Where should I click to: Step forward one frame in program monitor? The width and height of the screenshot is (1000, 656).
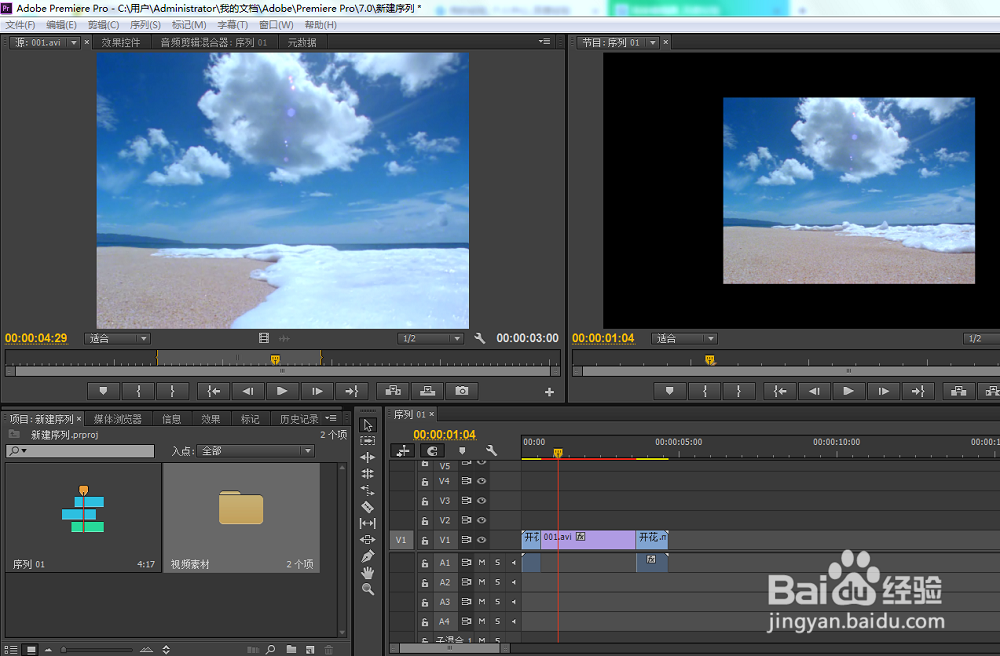[883, 391]
